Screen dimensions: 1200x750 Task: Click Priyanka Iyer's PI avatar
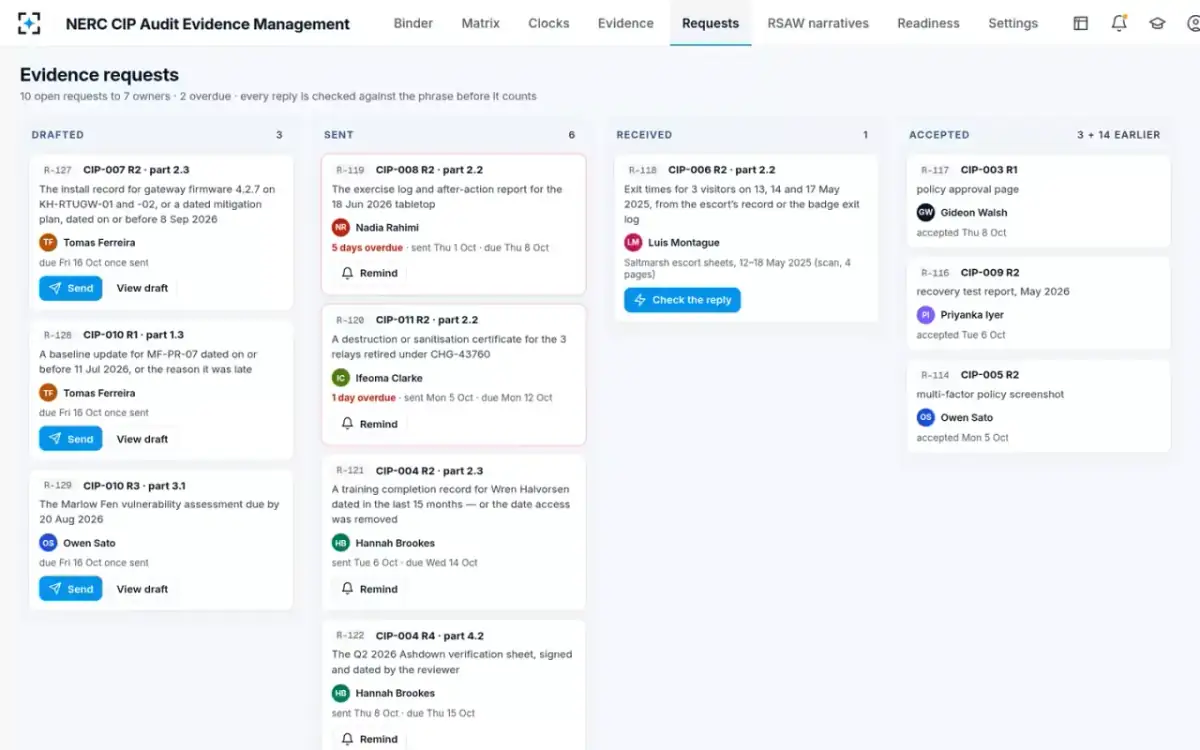click(926, 315)
